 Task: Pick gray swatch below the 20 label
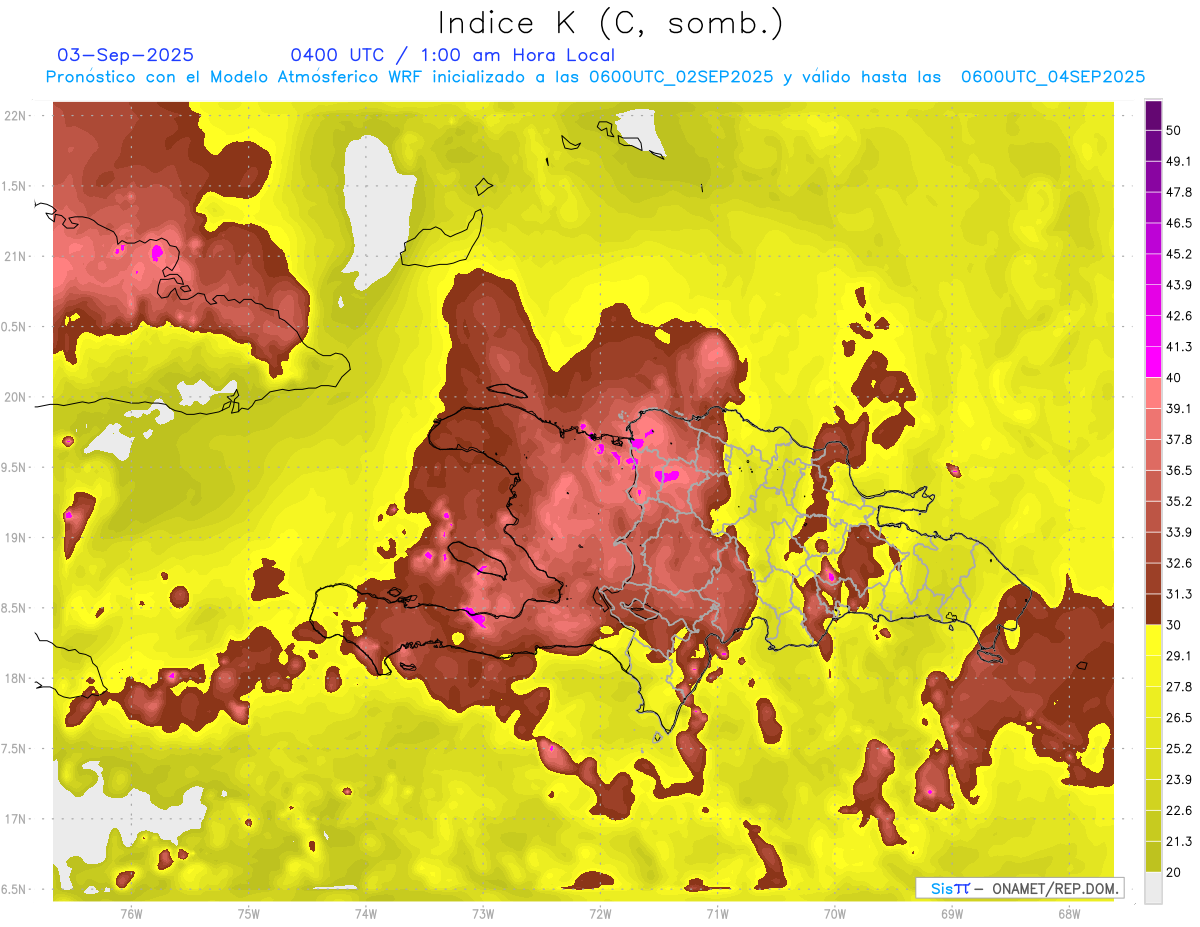[x=1153, y=887]
